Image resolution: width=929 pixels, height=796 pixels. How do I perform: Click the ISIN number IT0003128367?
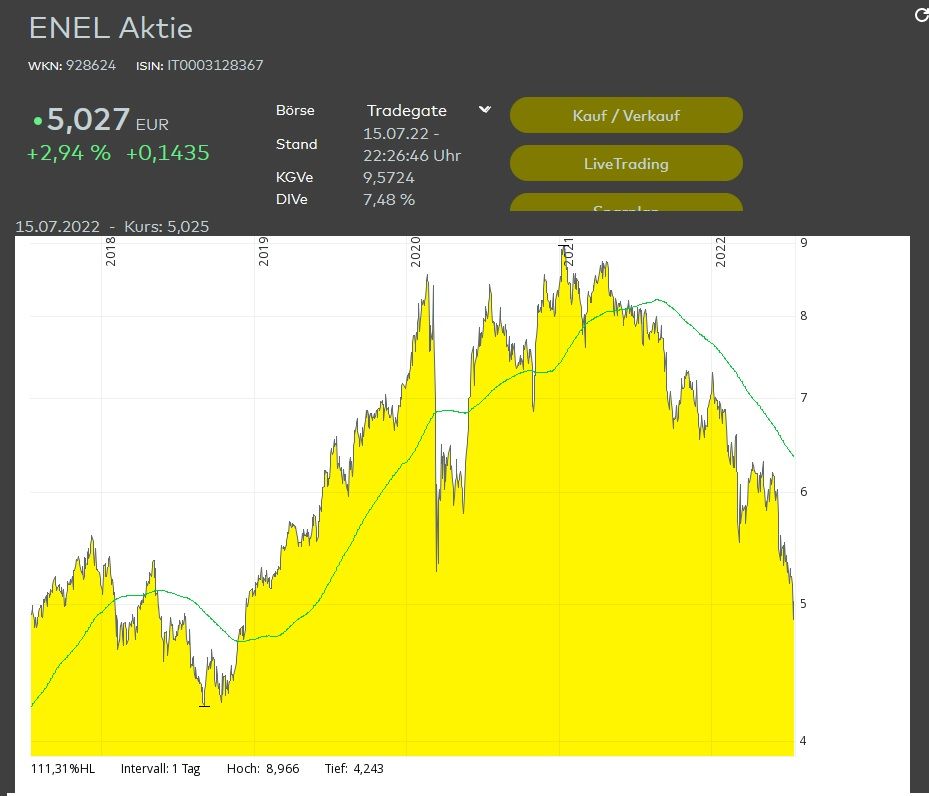pos(214,65)
